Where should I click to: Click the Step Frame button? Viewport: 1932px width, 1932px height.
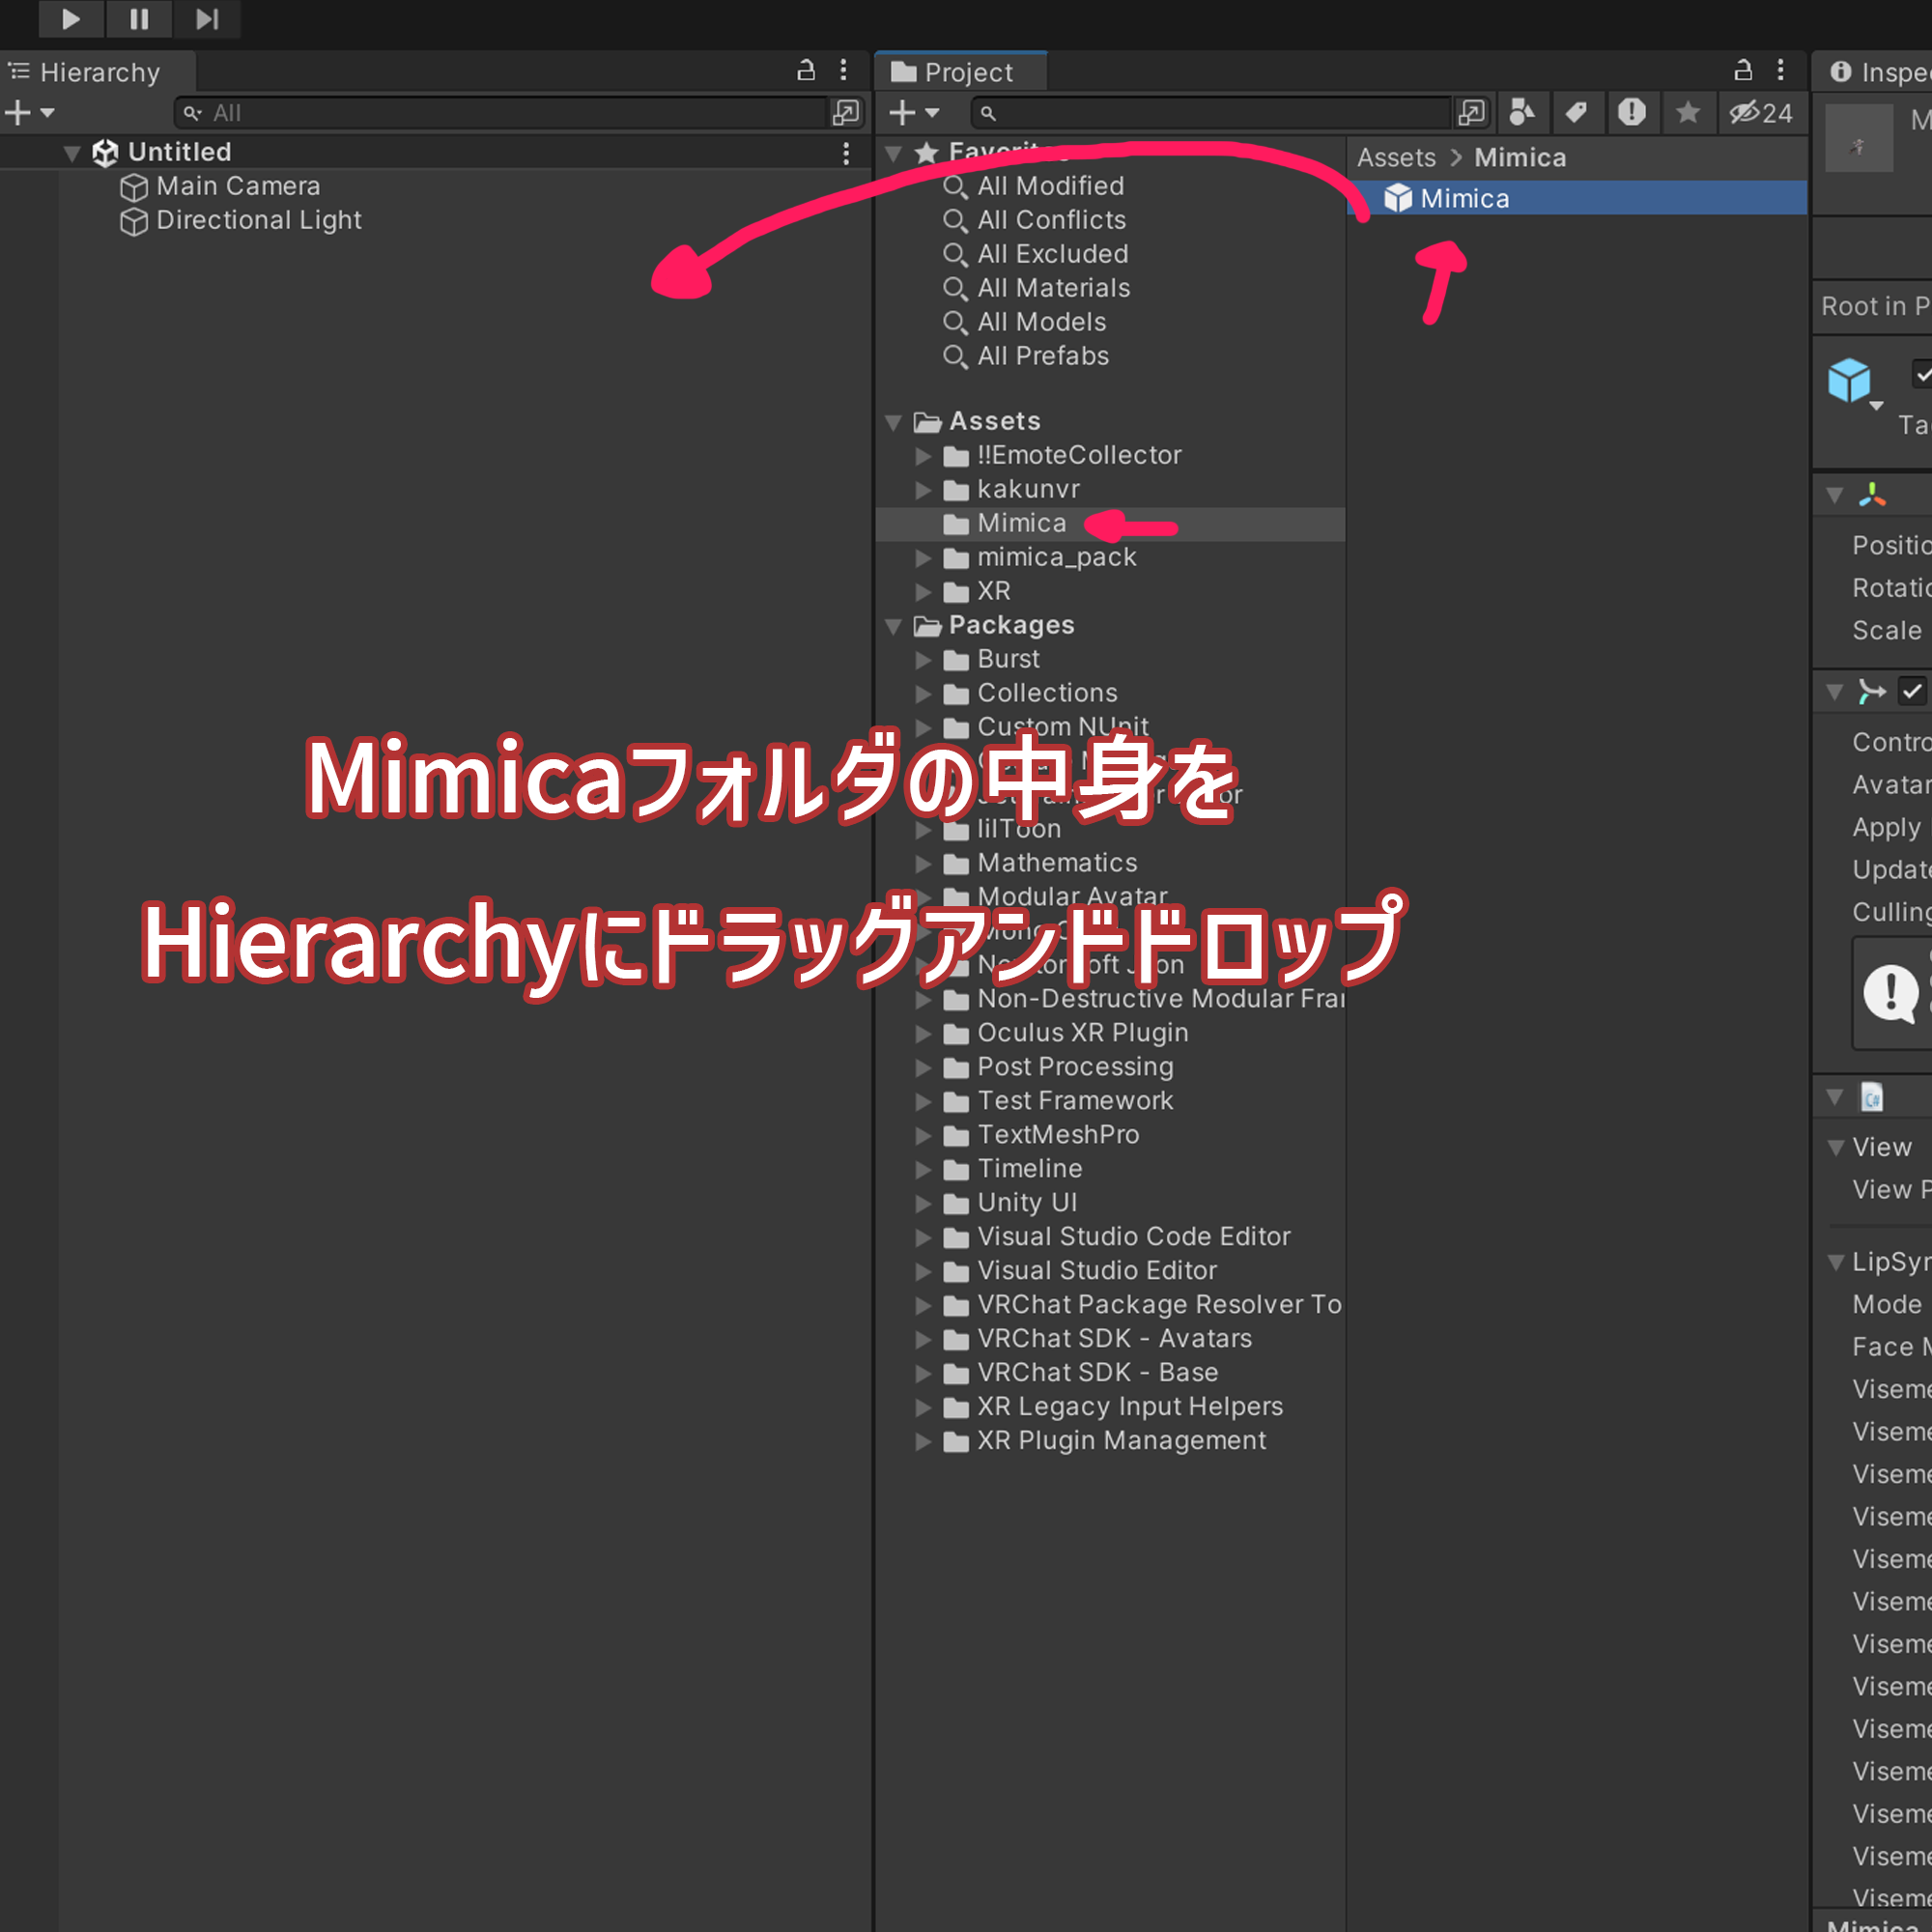tap(206, 19)
